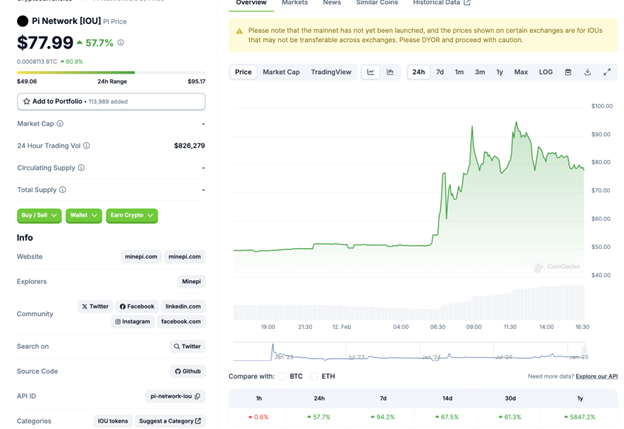Toggle LOG scale on the chart
Viewport: 624px width, 429px height.
546,72
